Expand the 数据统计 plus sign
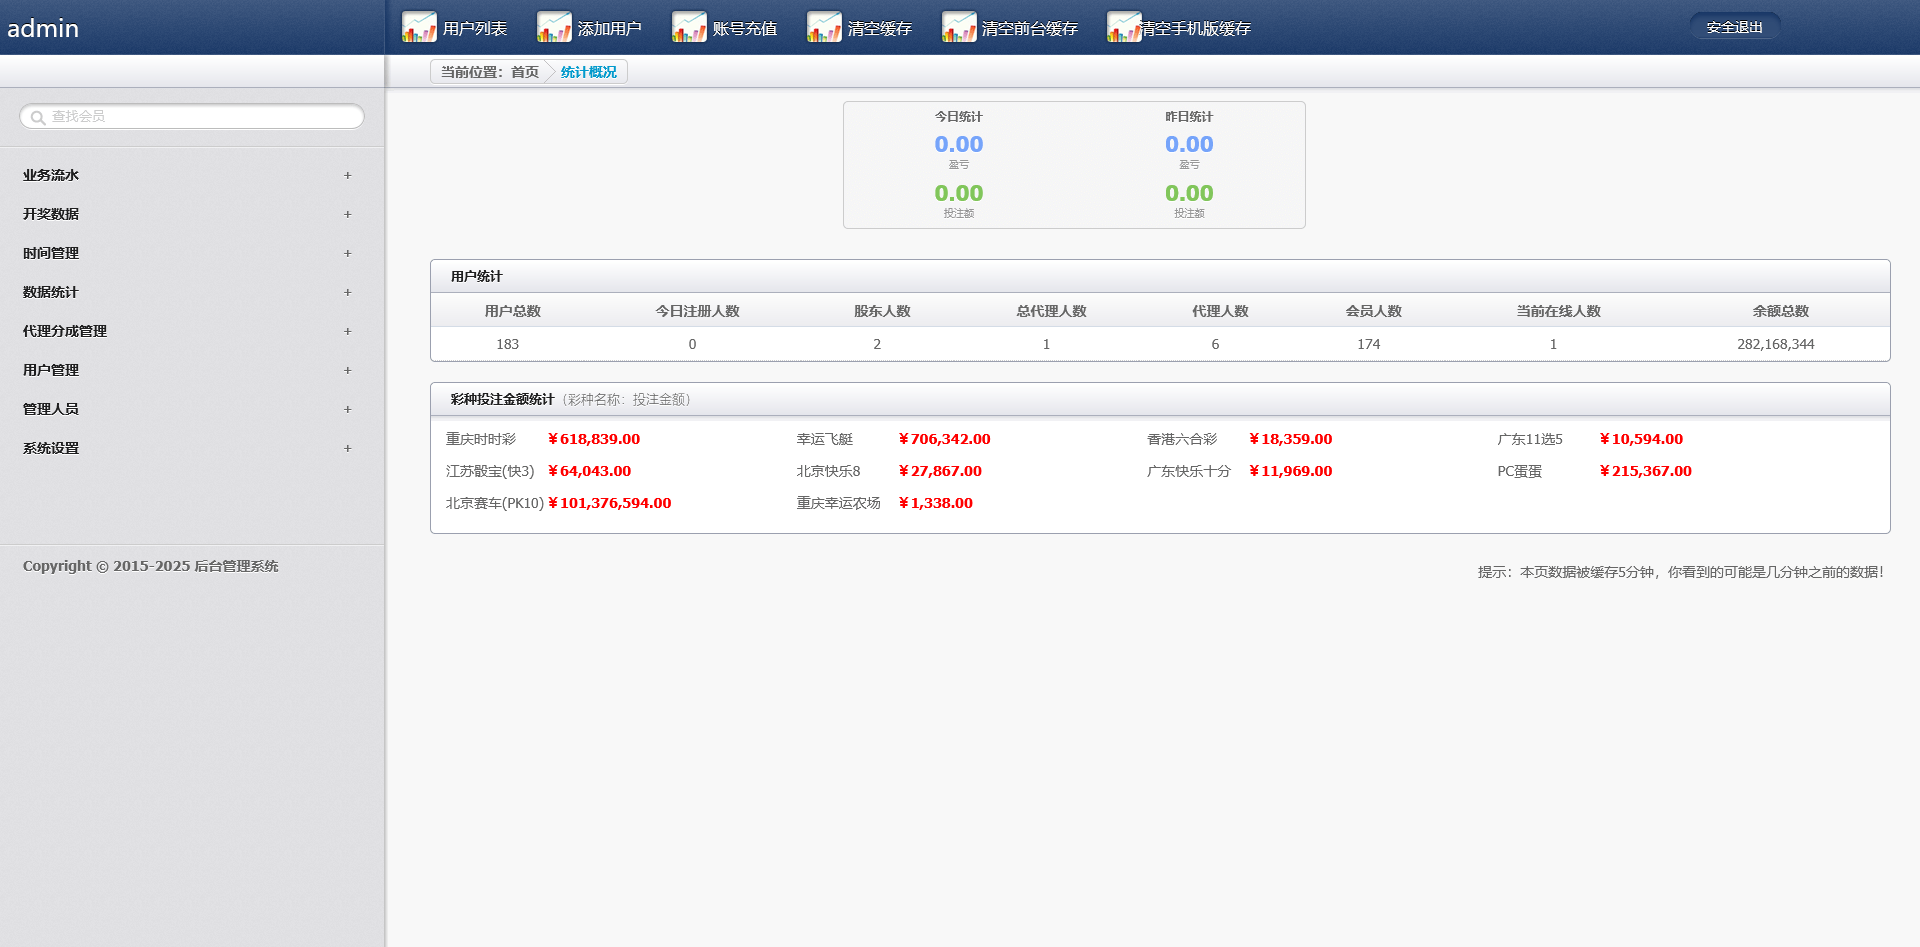The image size is (1920, 947). click(347, 292)
